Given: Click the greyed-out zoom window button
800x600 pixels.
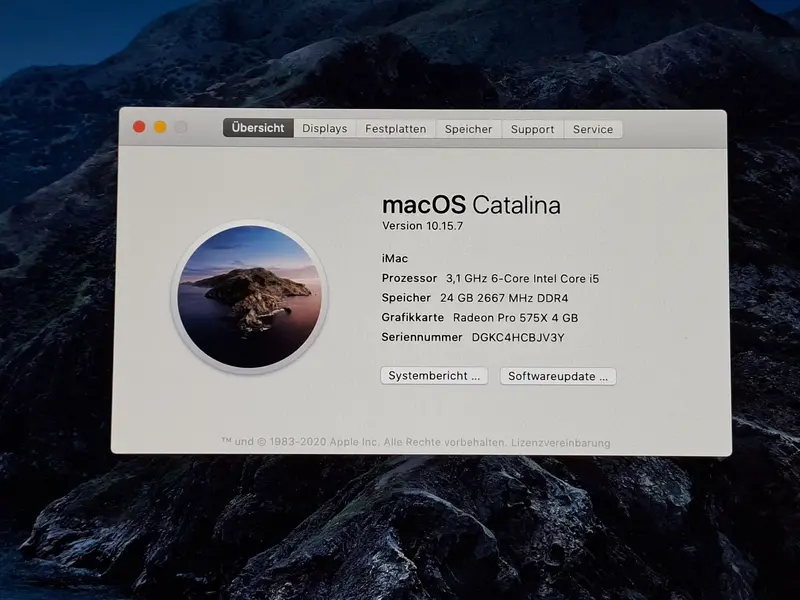Looking at the screenshot, I should pos(181,127).
